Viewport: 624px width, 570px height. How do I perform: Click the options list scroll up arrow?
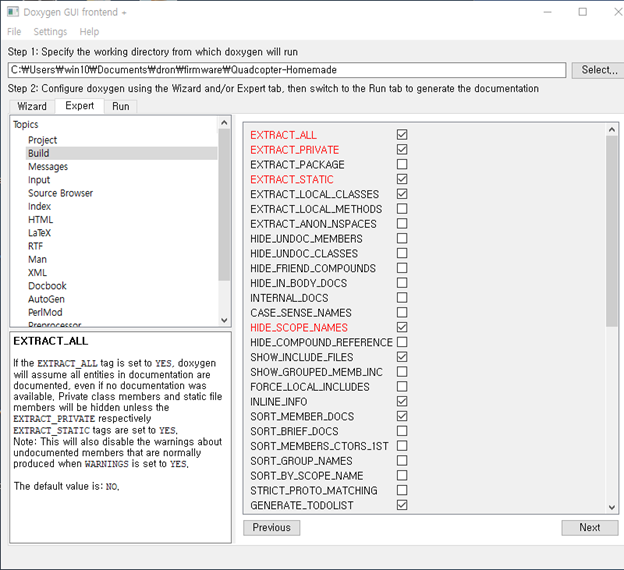click(612, 130)
